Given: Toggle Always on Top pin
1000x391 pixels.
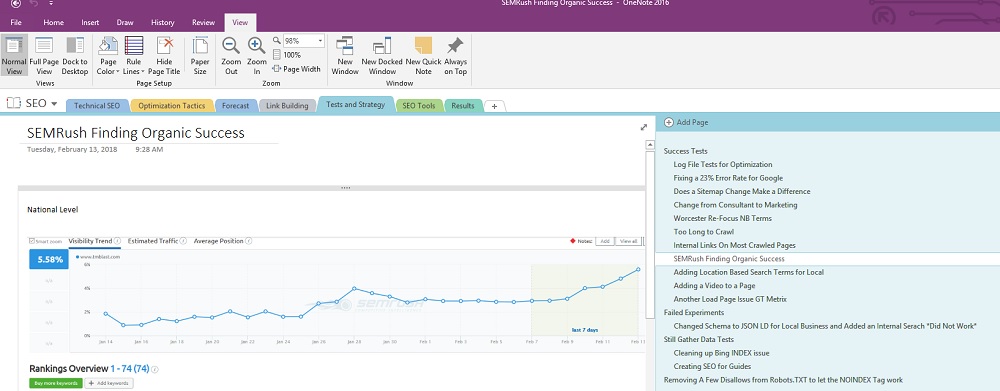Looking at the screenshot, I should tap(455, 55).
